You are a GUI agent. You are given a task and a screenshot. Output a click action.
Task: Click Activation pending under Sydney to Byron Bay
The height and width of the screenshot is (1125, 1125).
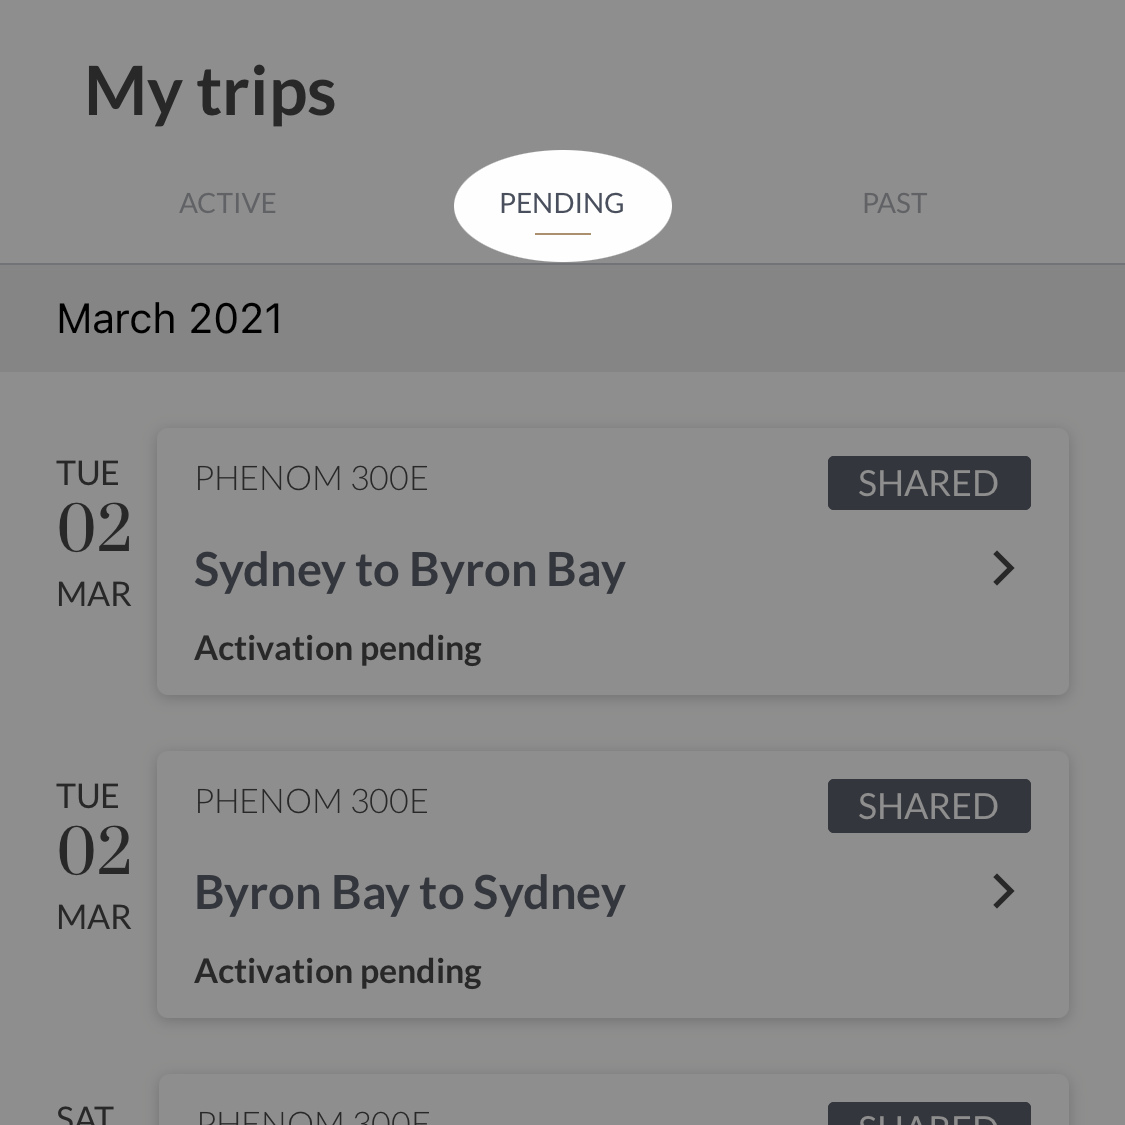coord(337,649)
